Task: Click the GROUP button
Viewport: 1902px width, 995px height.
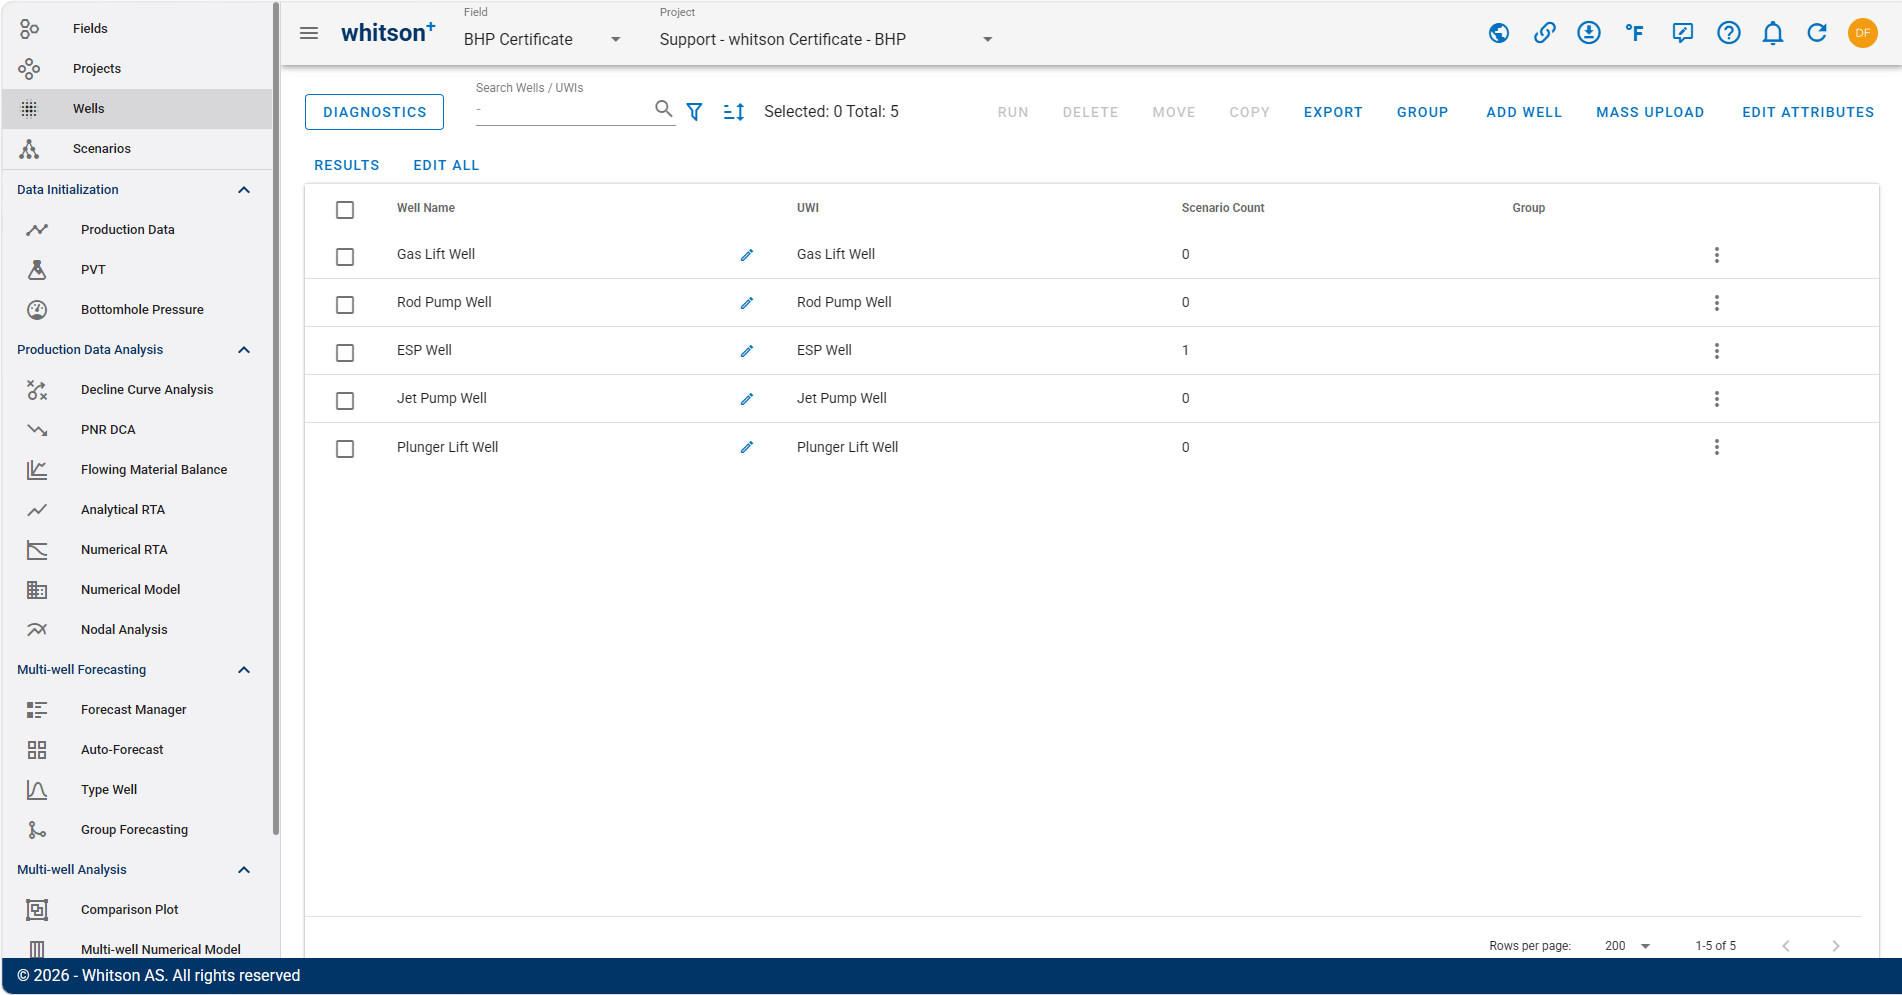Action: (x=1422, y=112)
